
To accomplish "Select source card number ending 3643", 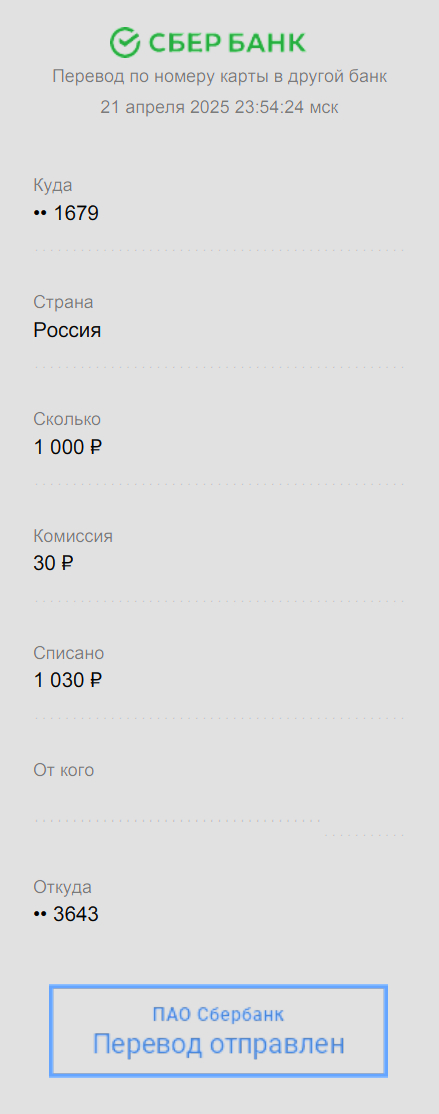I will [66, 914].
